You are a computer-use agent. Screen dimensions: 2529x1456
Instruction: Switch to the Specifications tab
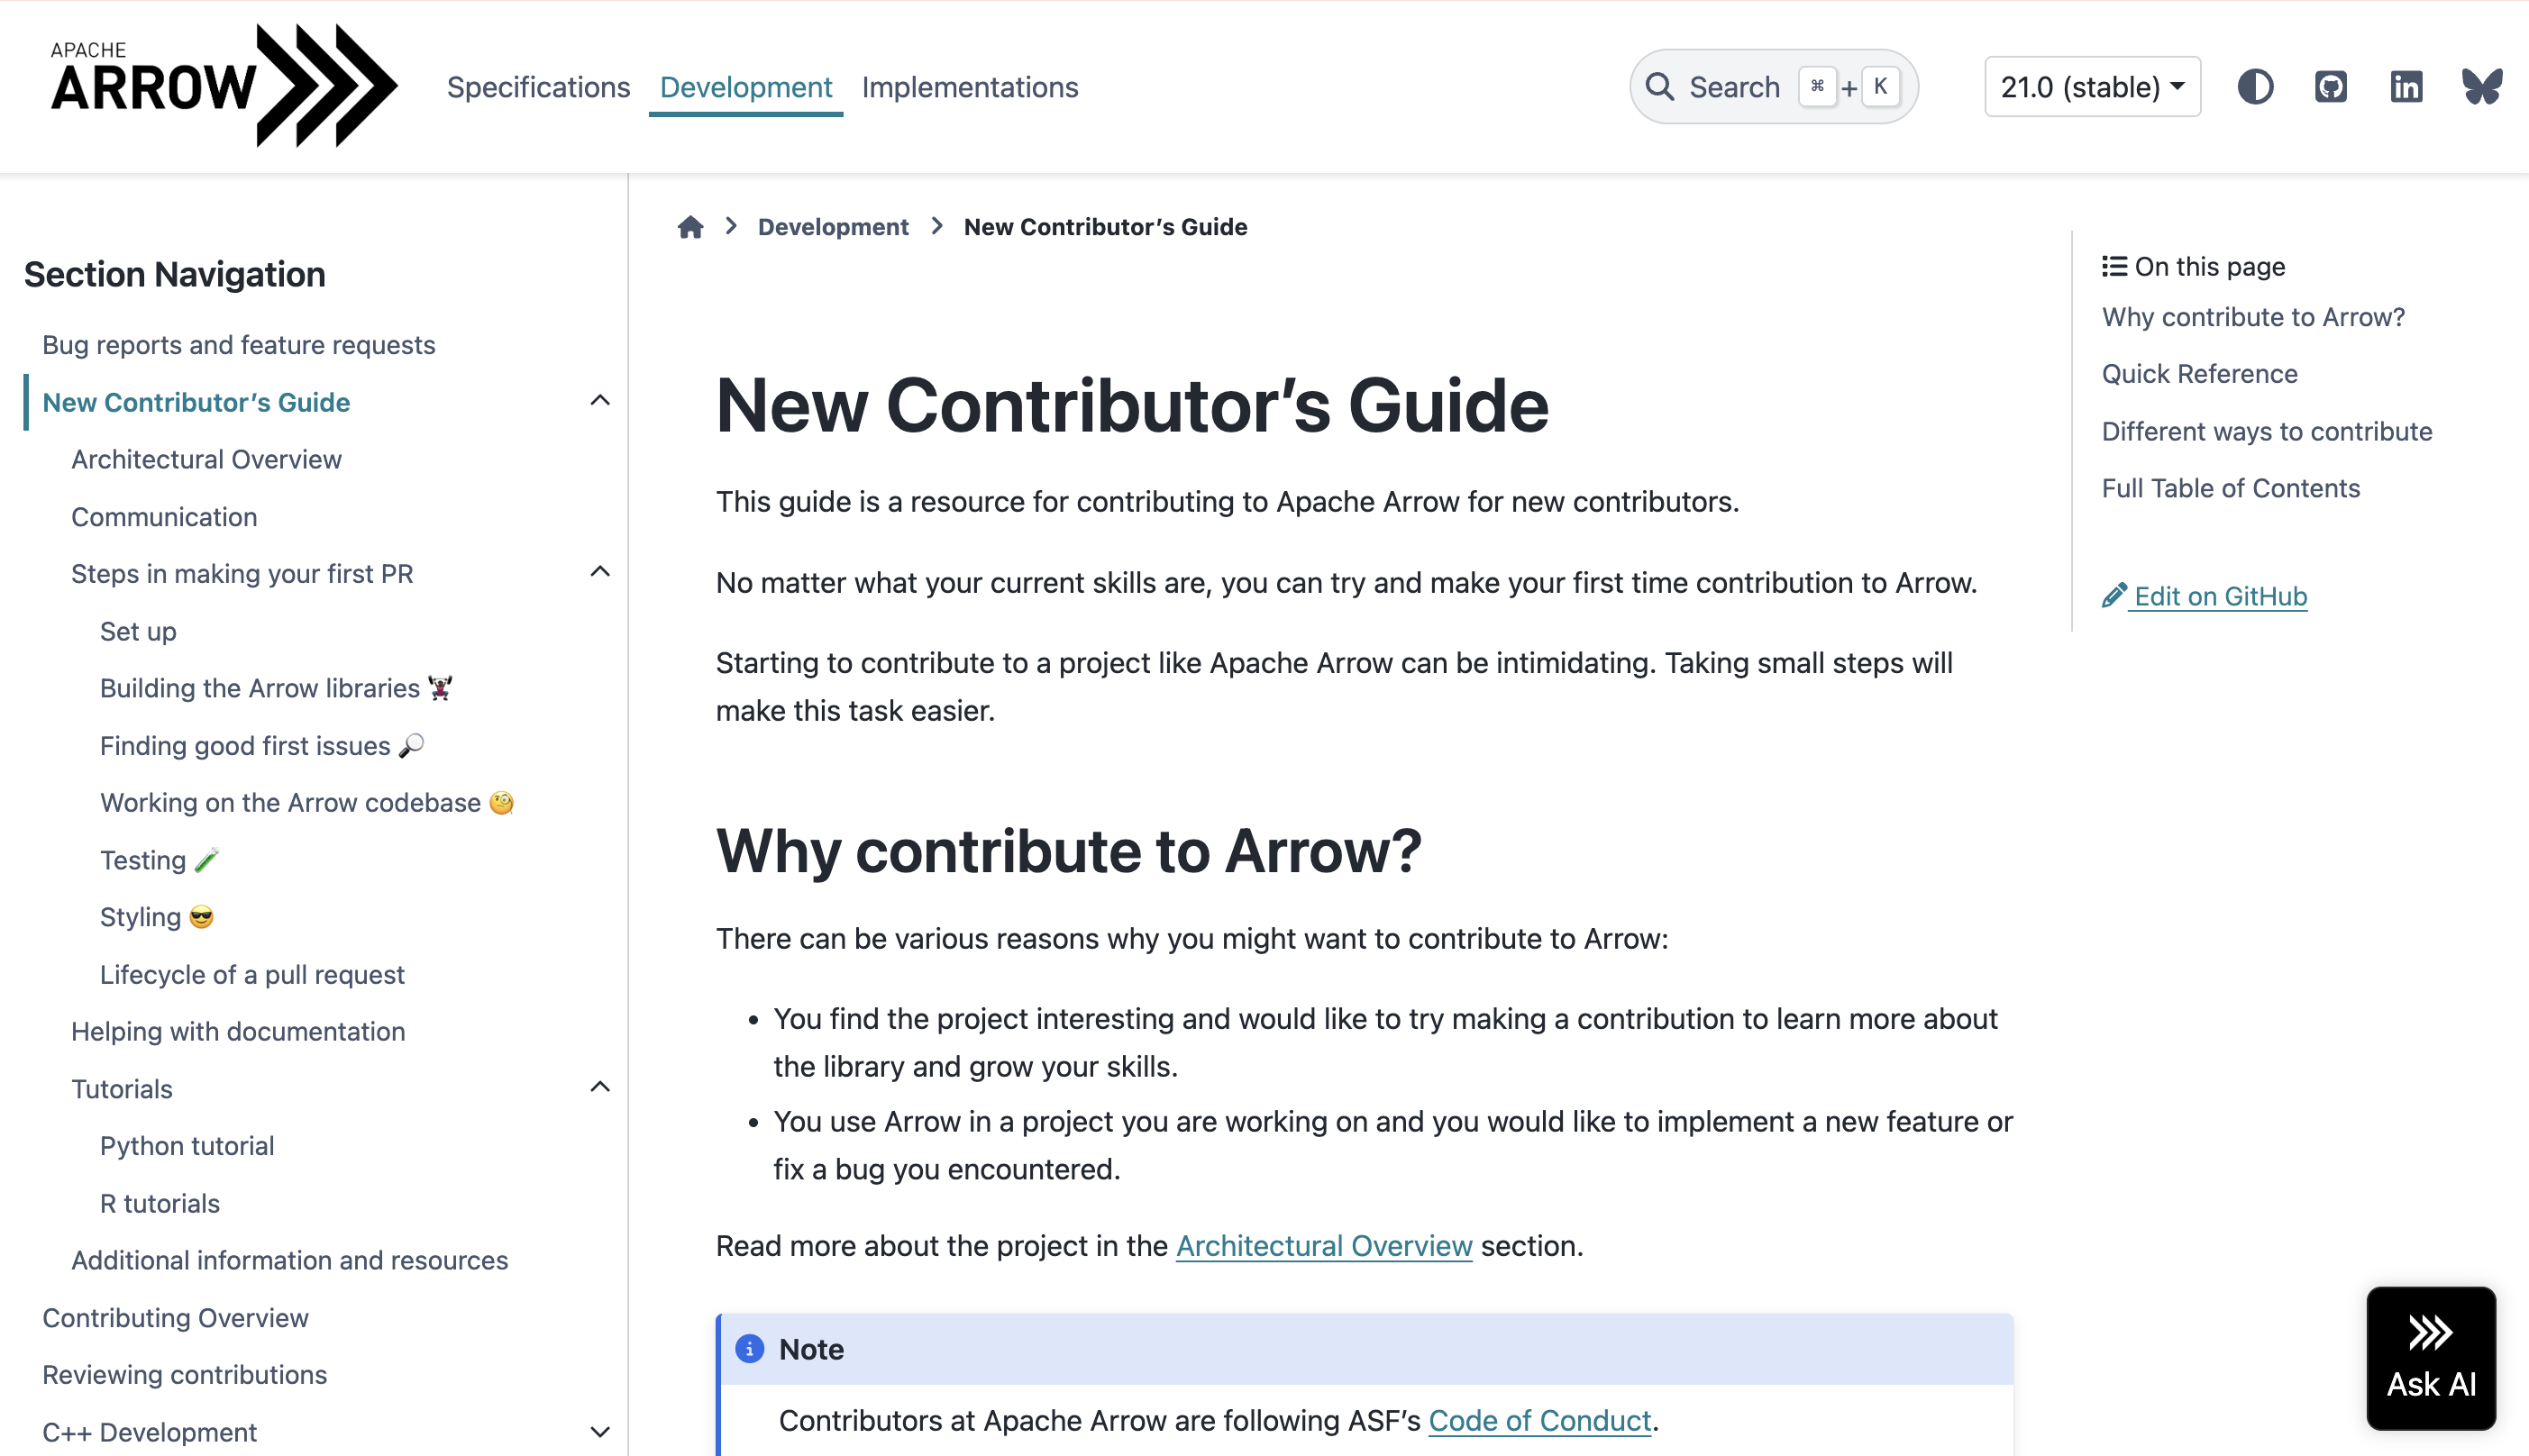tap(538, 87)
